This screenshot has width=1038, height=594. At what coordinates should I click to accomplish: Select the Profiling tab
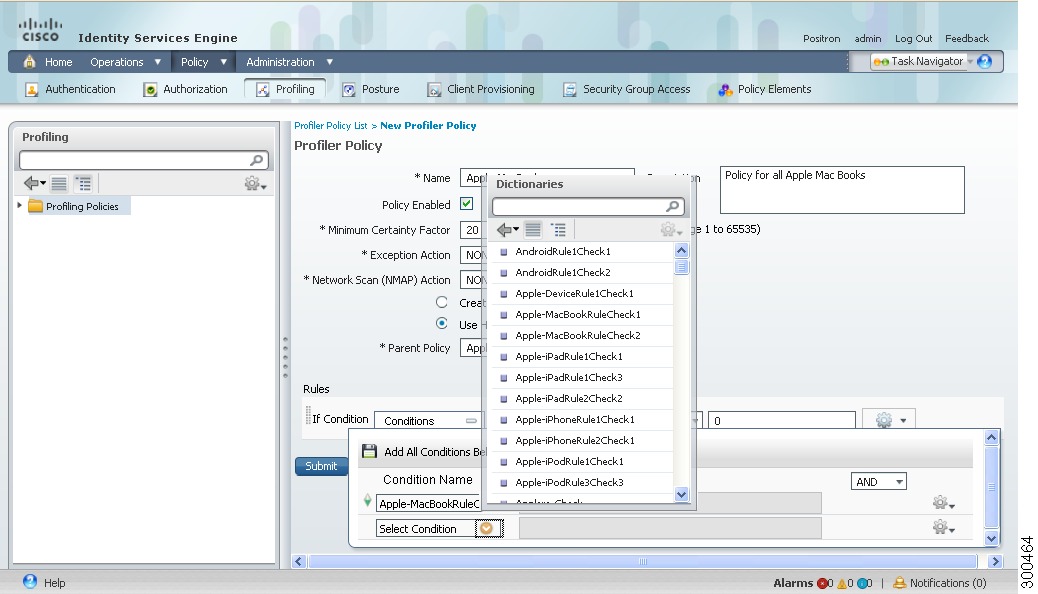point(285,89)
